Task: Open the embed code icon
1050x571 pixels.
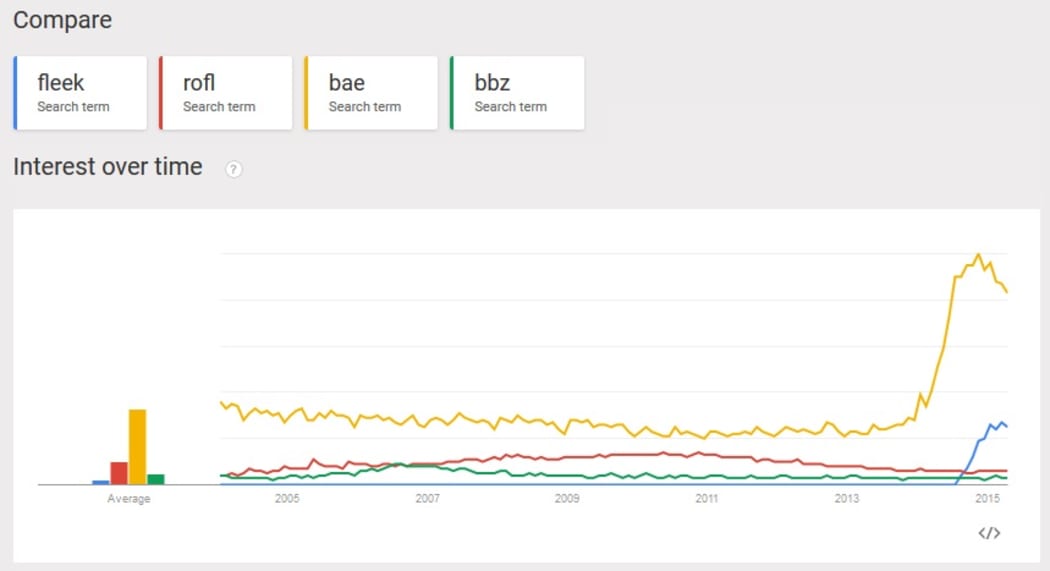Action: point(988,533)
